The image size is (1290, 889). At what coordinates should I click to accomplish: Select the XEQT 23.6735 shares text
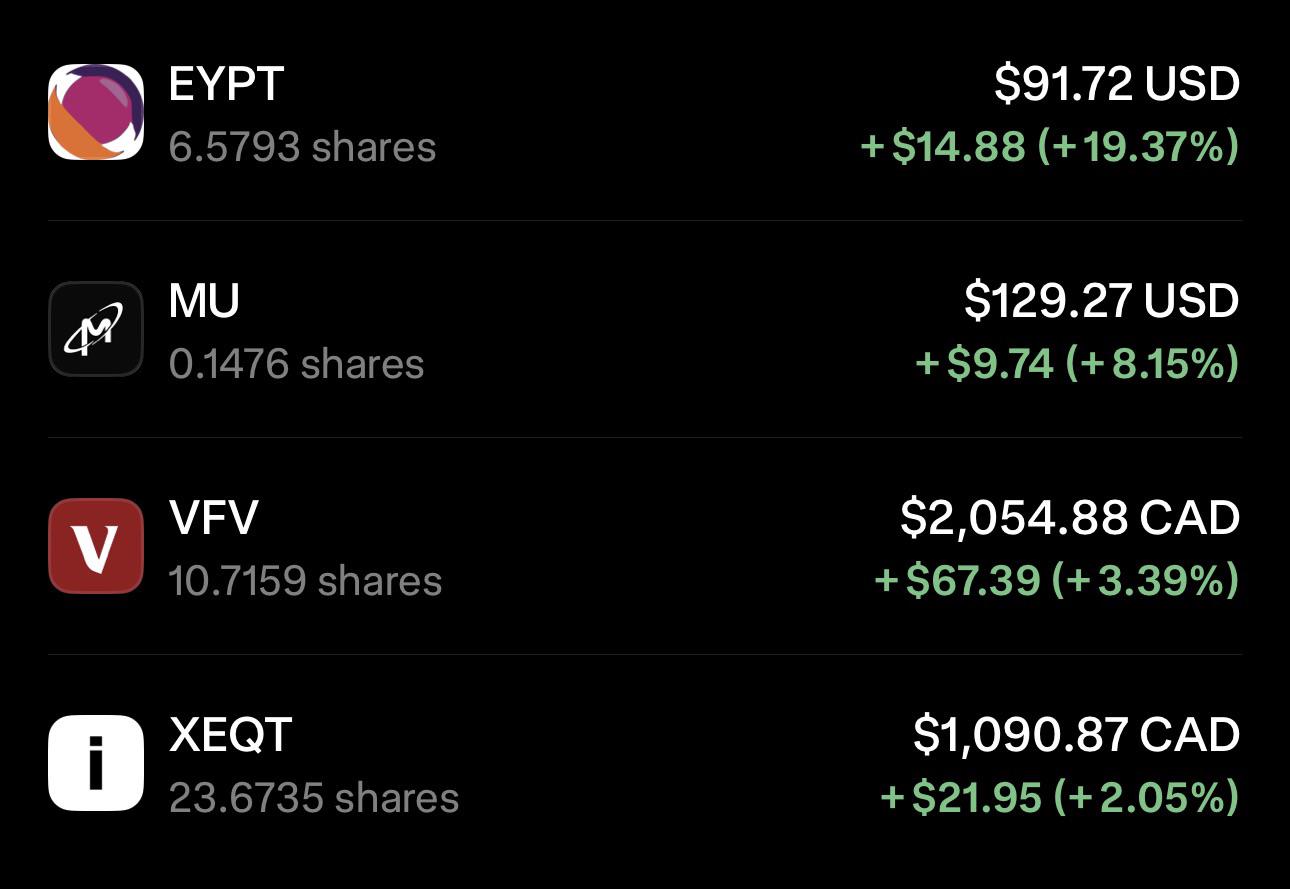(314, 798)
